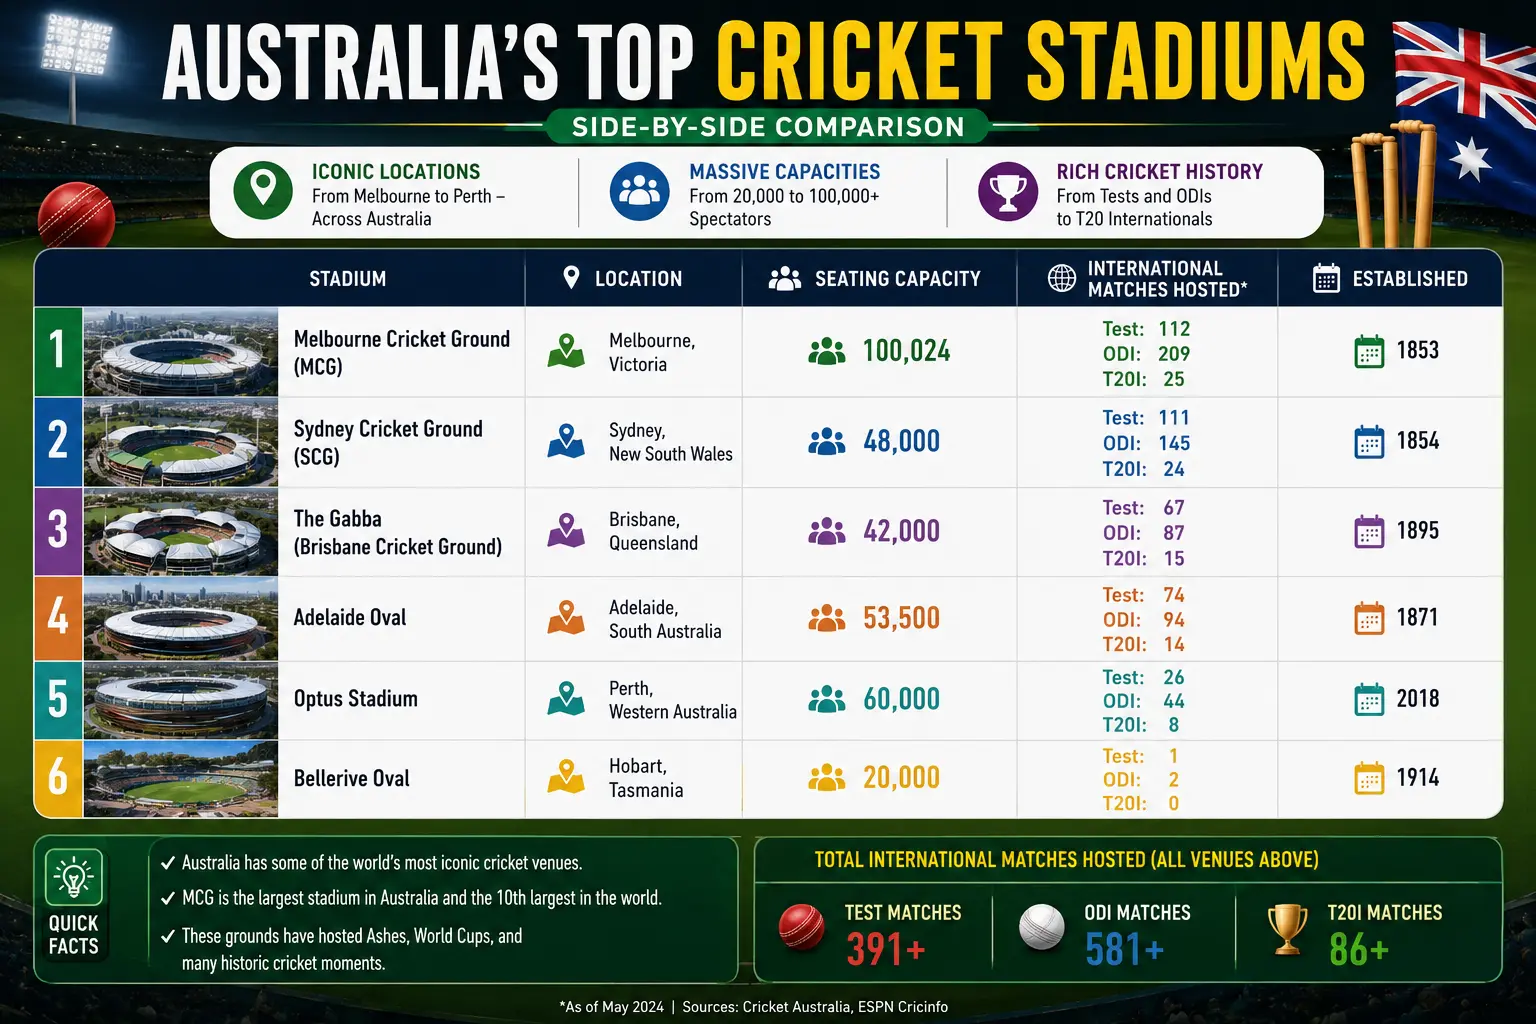Click the green rank 1 number tile
The image size is (1536, 1024).
pos(59,352)
